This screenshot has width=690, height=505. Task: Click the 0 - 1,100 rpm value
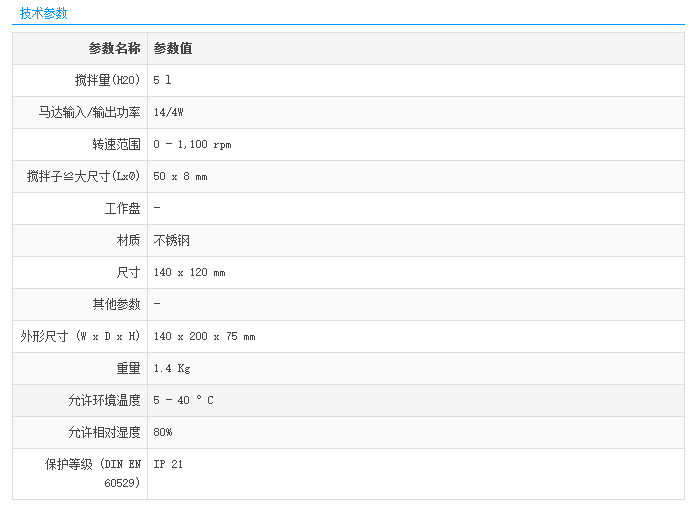click(192, 144)
